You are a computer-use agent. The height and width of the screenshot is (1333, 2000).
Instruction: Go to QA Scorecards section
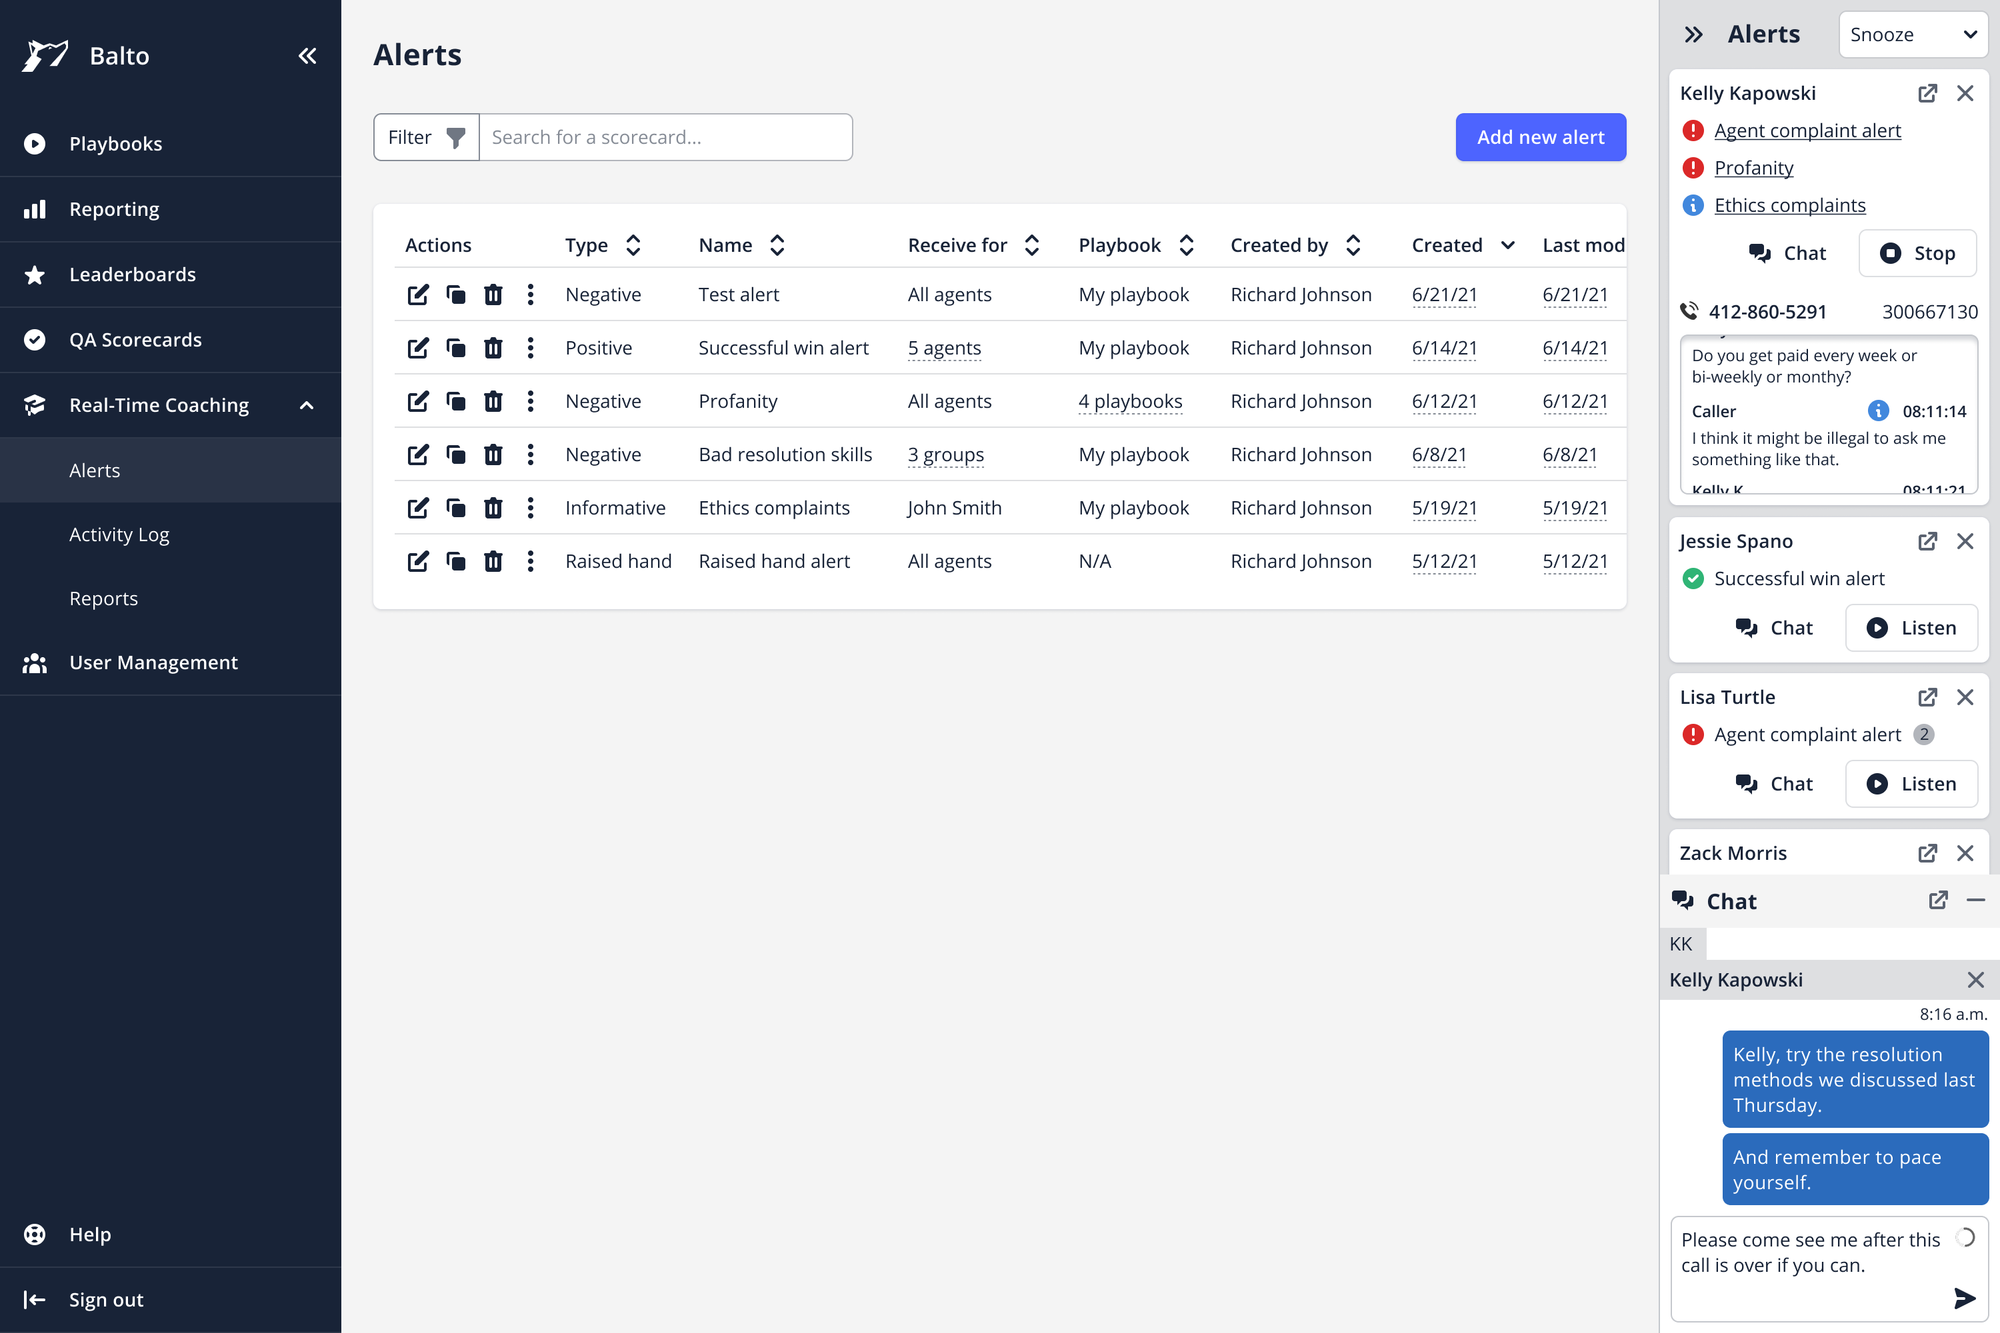135,340
